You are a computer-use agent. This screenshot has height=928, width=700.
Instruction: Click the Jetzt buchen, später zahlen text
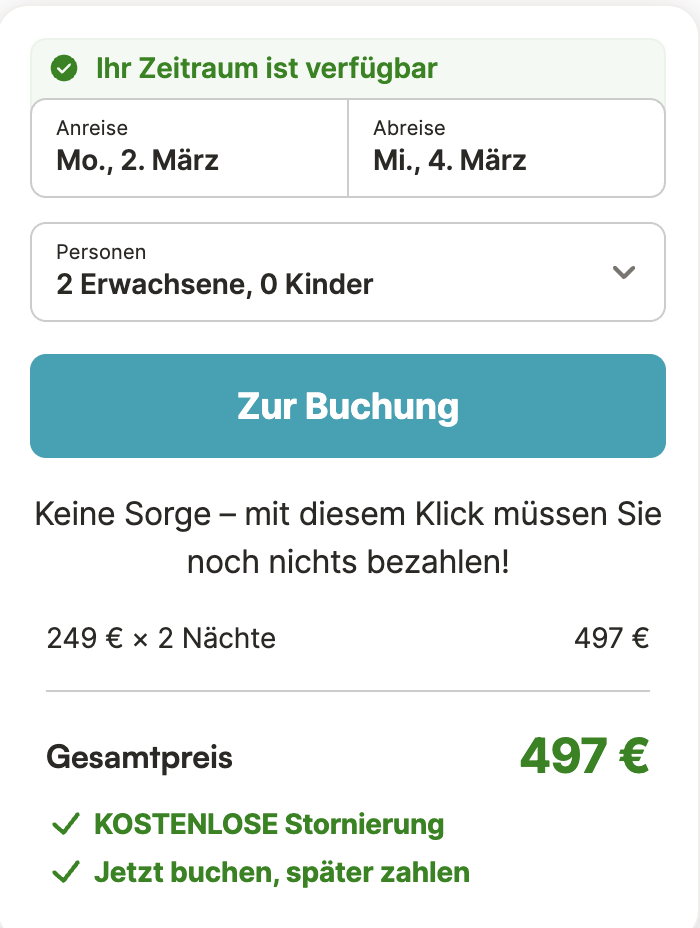282,871
